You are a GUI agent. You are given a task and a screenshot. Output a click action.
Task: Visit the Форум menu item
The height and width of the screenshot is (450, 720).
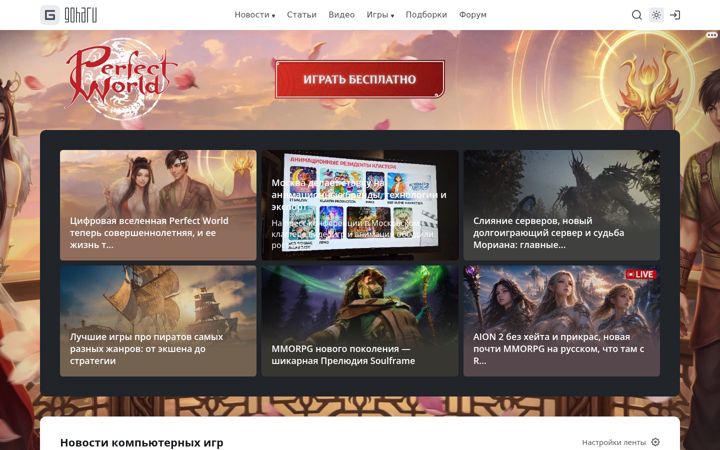472,15
